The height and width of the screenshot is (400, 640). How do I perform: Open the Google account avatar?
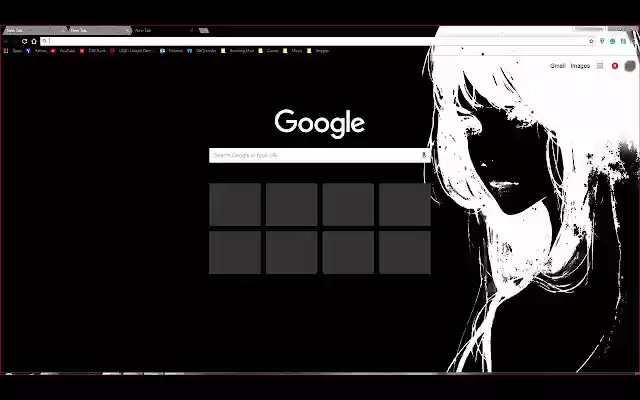(630, 66)
